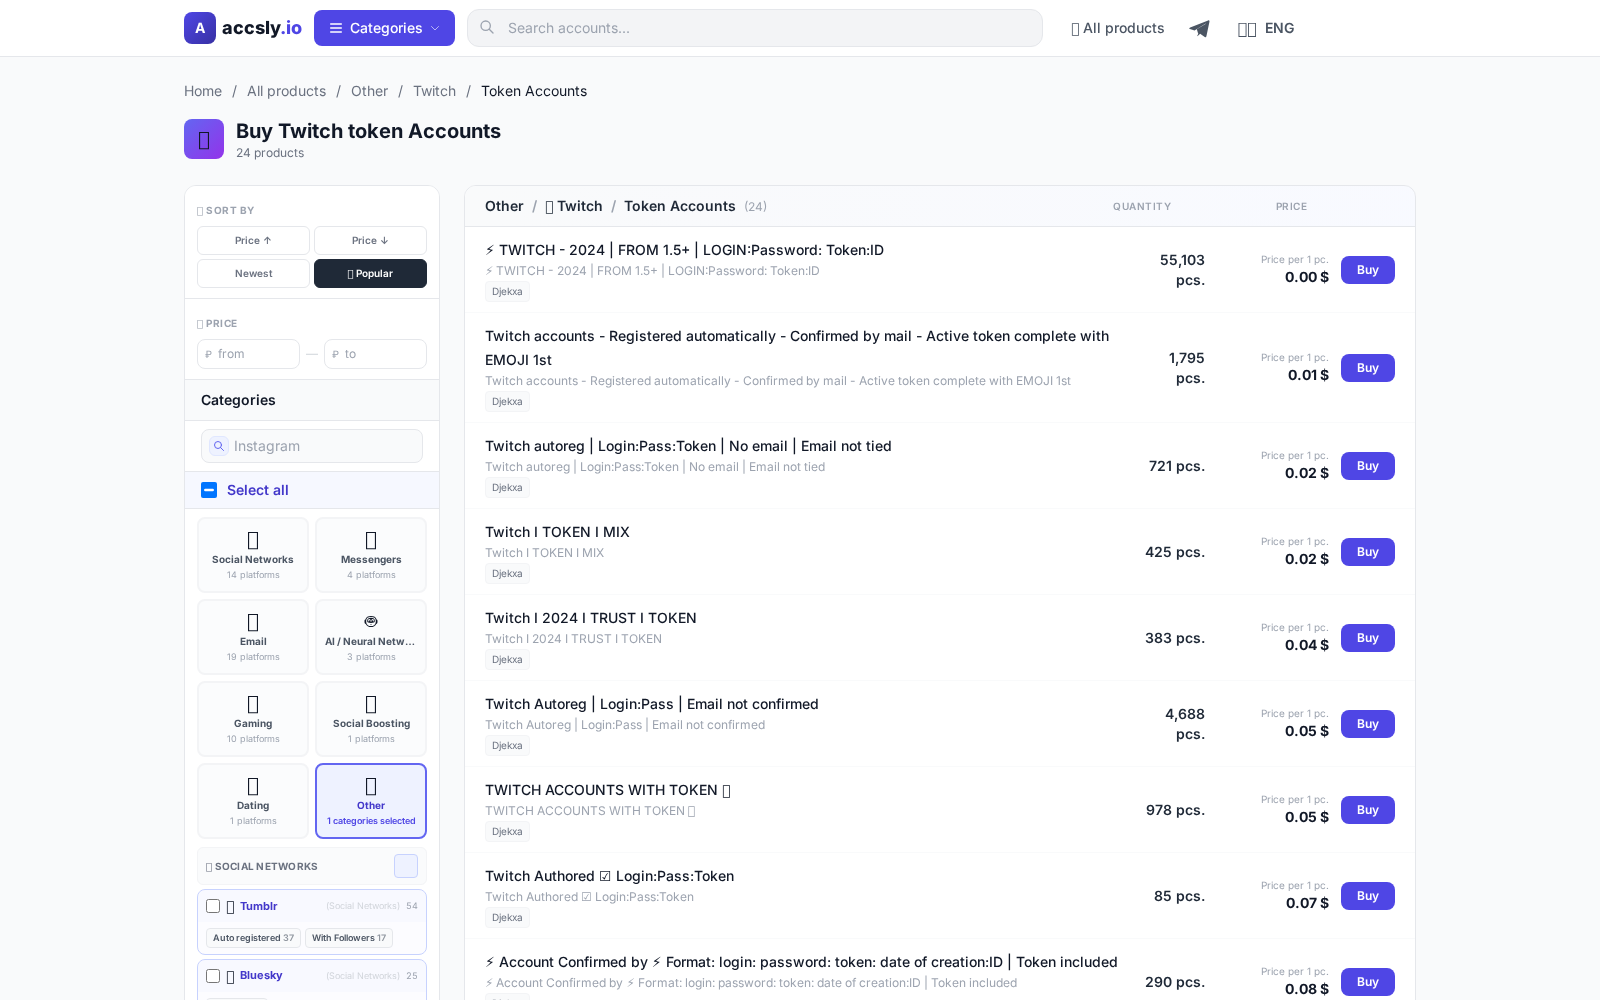Viewport: 1600px width, 1000px height.
Task: Buy Twitch Authored Login:Pass:Token product
Action: (x=1367, y=896)
